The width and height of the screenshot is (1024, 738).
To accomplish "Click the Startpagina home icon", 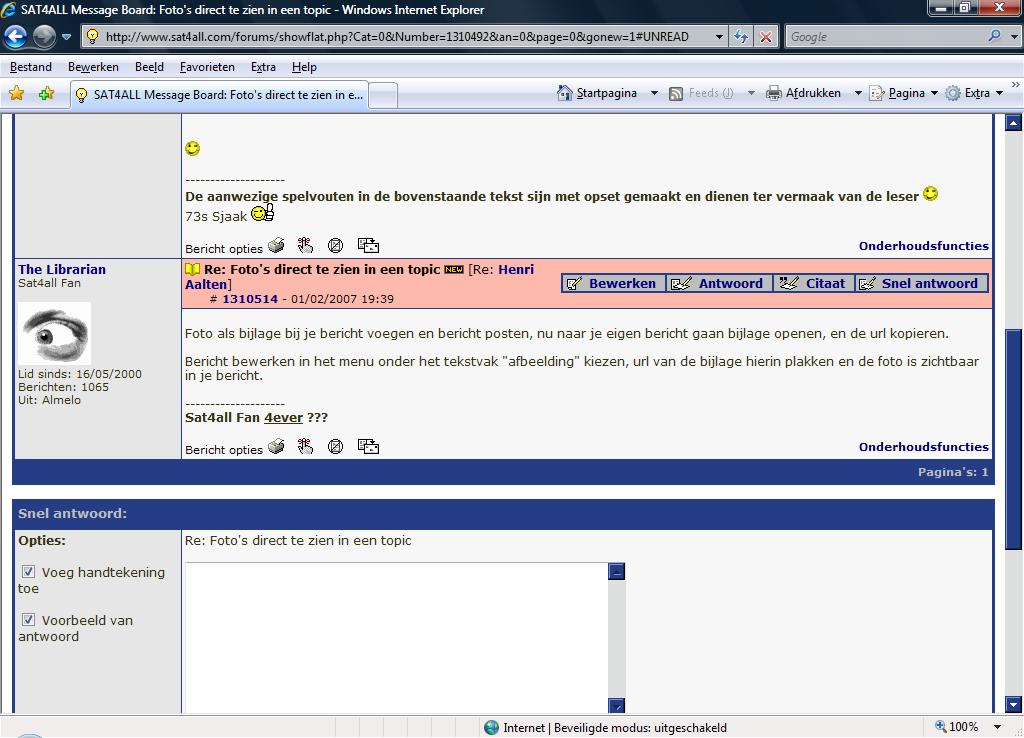I will coord(564,93).
